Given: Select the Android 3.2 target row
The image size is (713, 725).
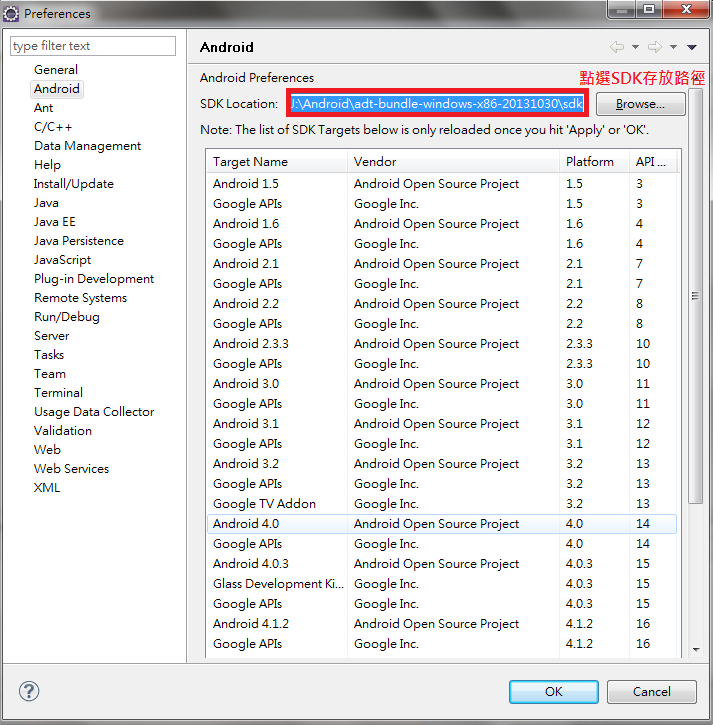Looking at the screenshot, I should click(442, 463).
